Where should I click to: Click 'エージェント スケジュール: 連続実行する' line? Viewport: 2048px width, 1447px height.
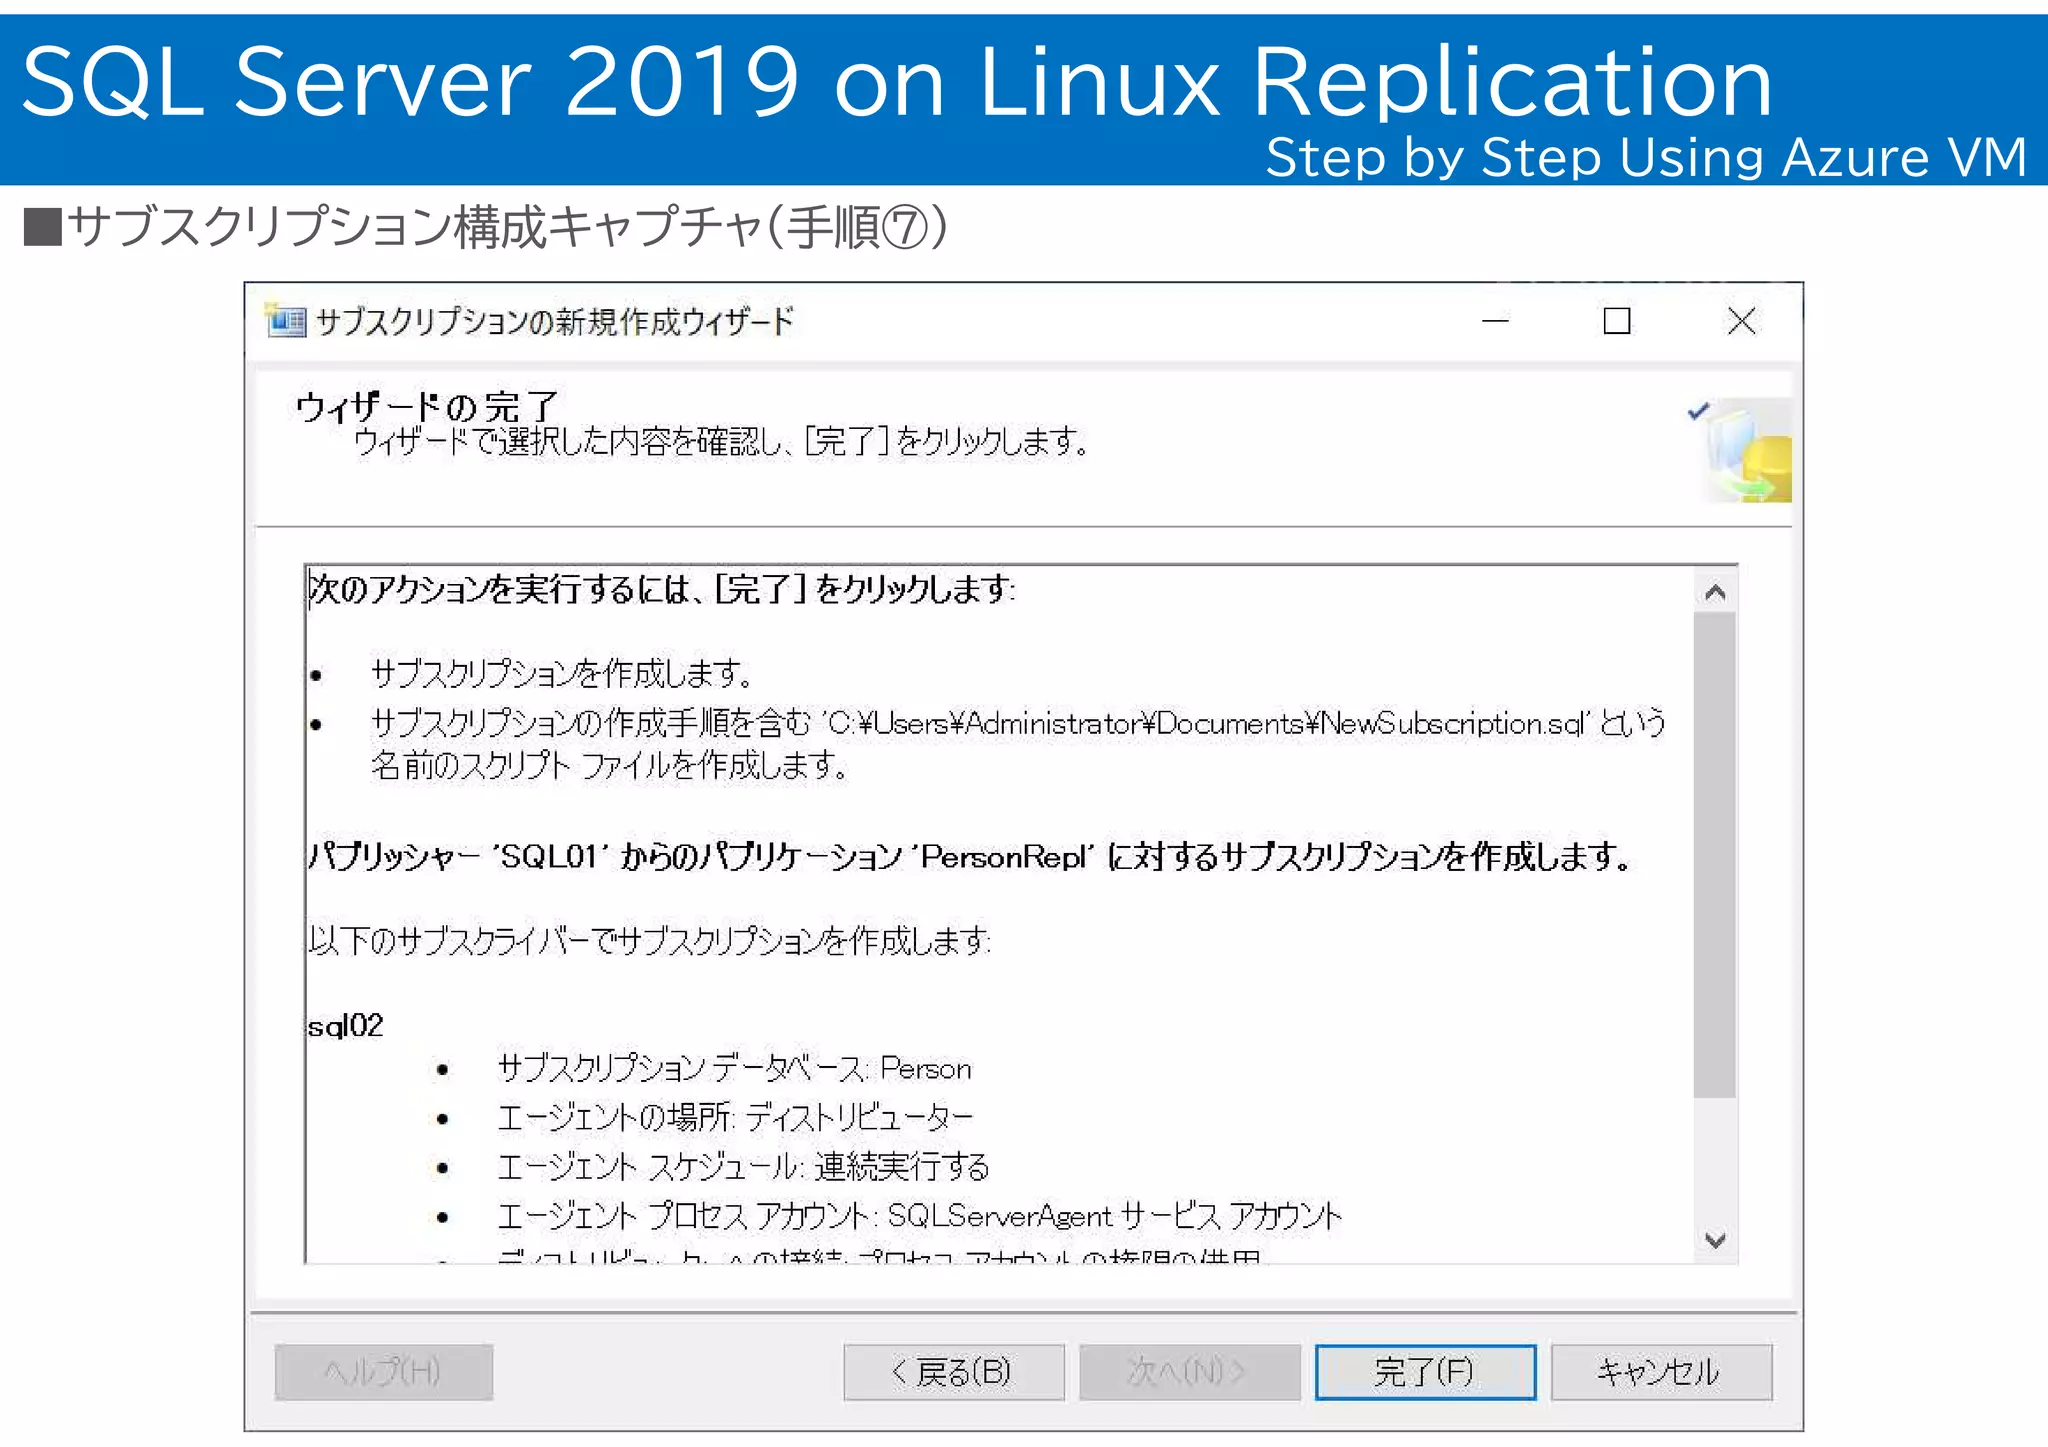743,1166
